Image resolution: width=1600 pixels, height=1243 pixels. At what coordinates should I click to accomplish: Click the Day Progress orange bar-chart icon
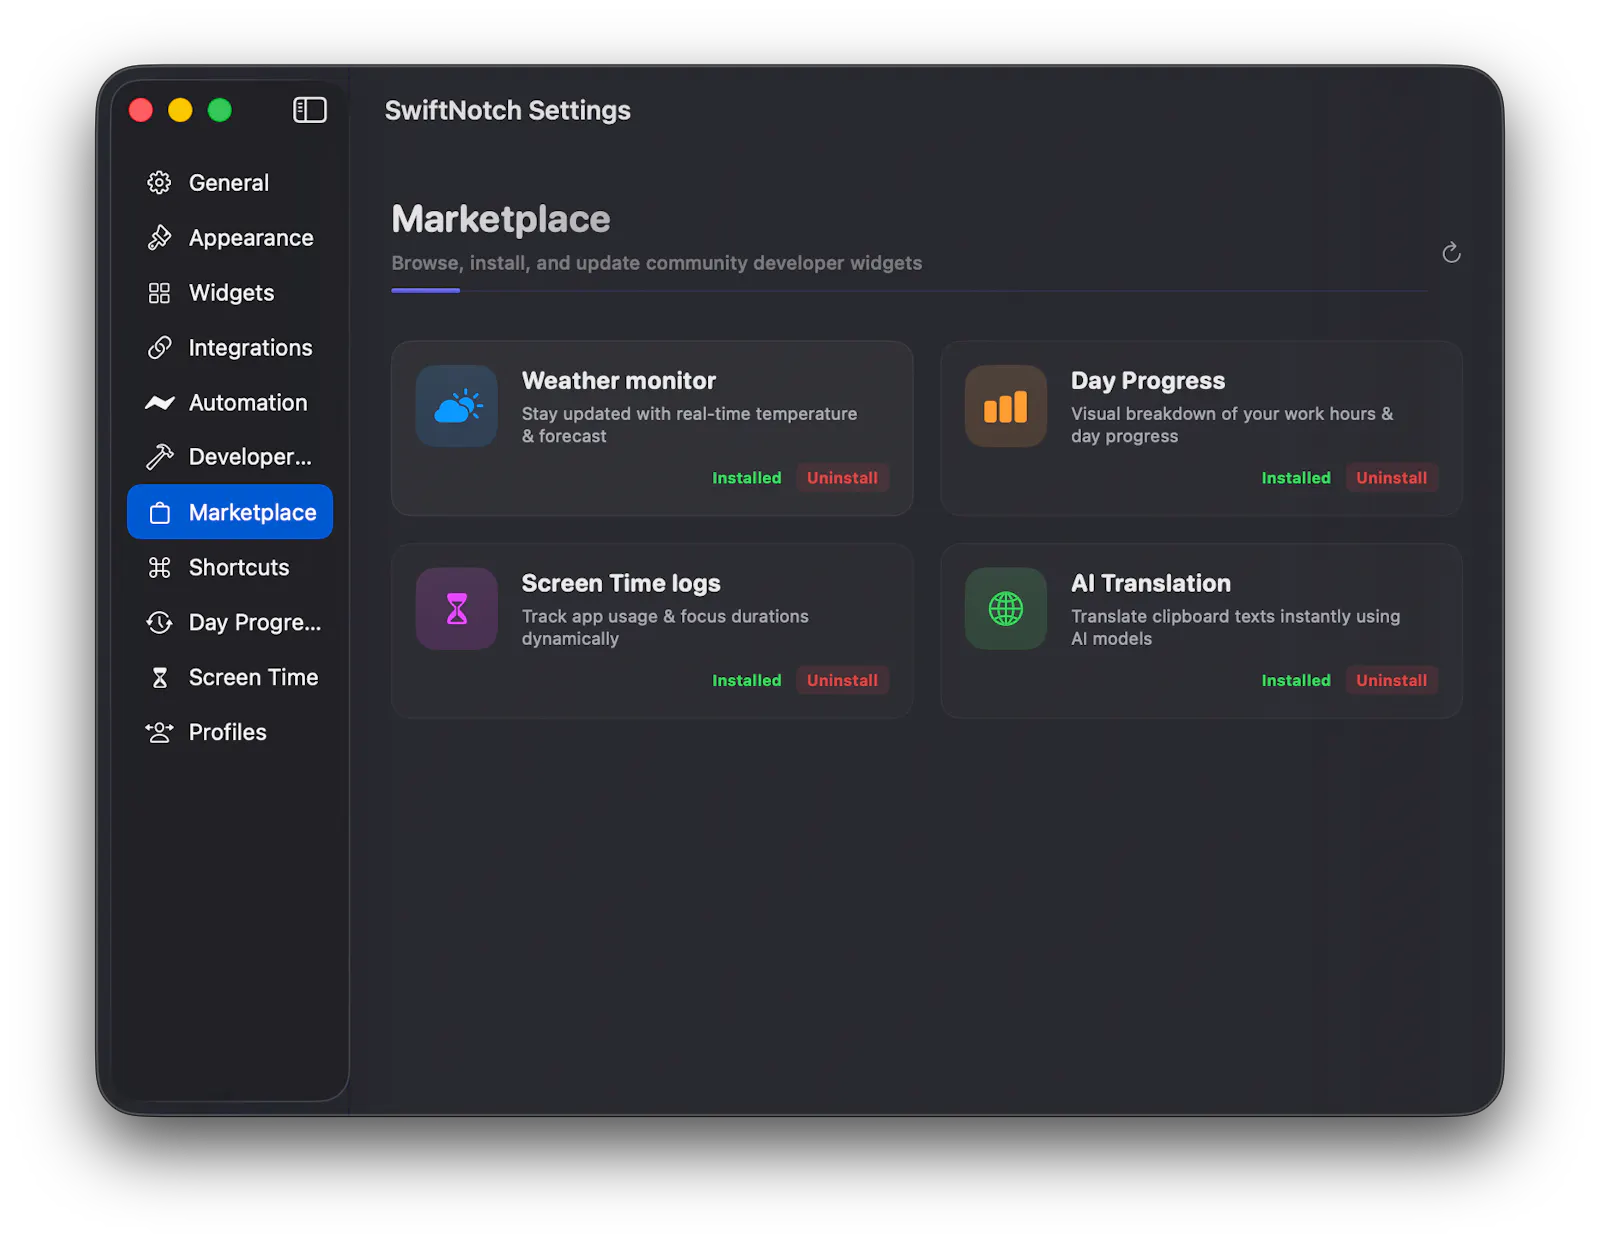[x=1006, y=406]
